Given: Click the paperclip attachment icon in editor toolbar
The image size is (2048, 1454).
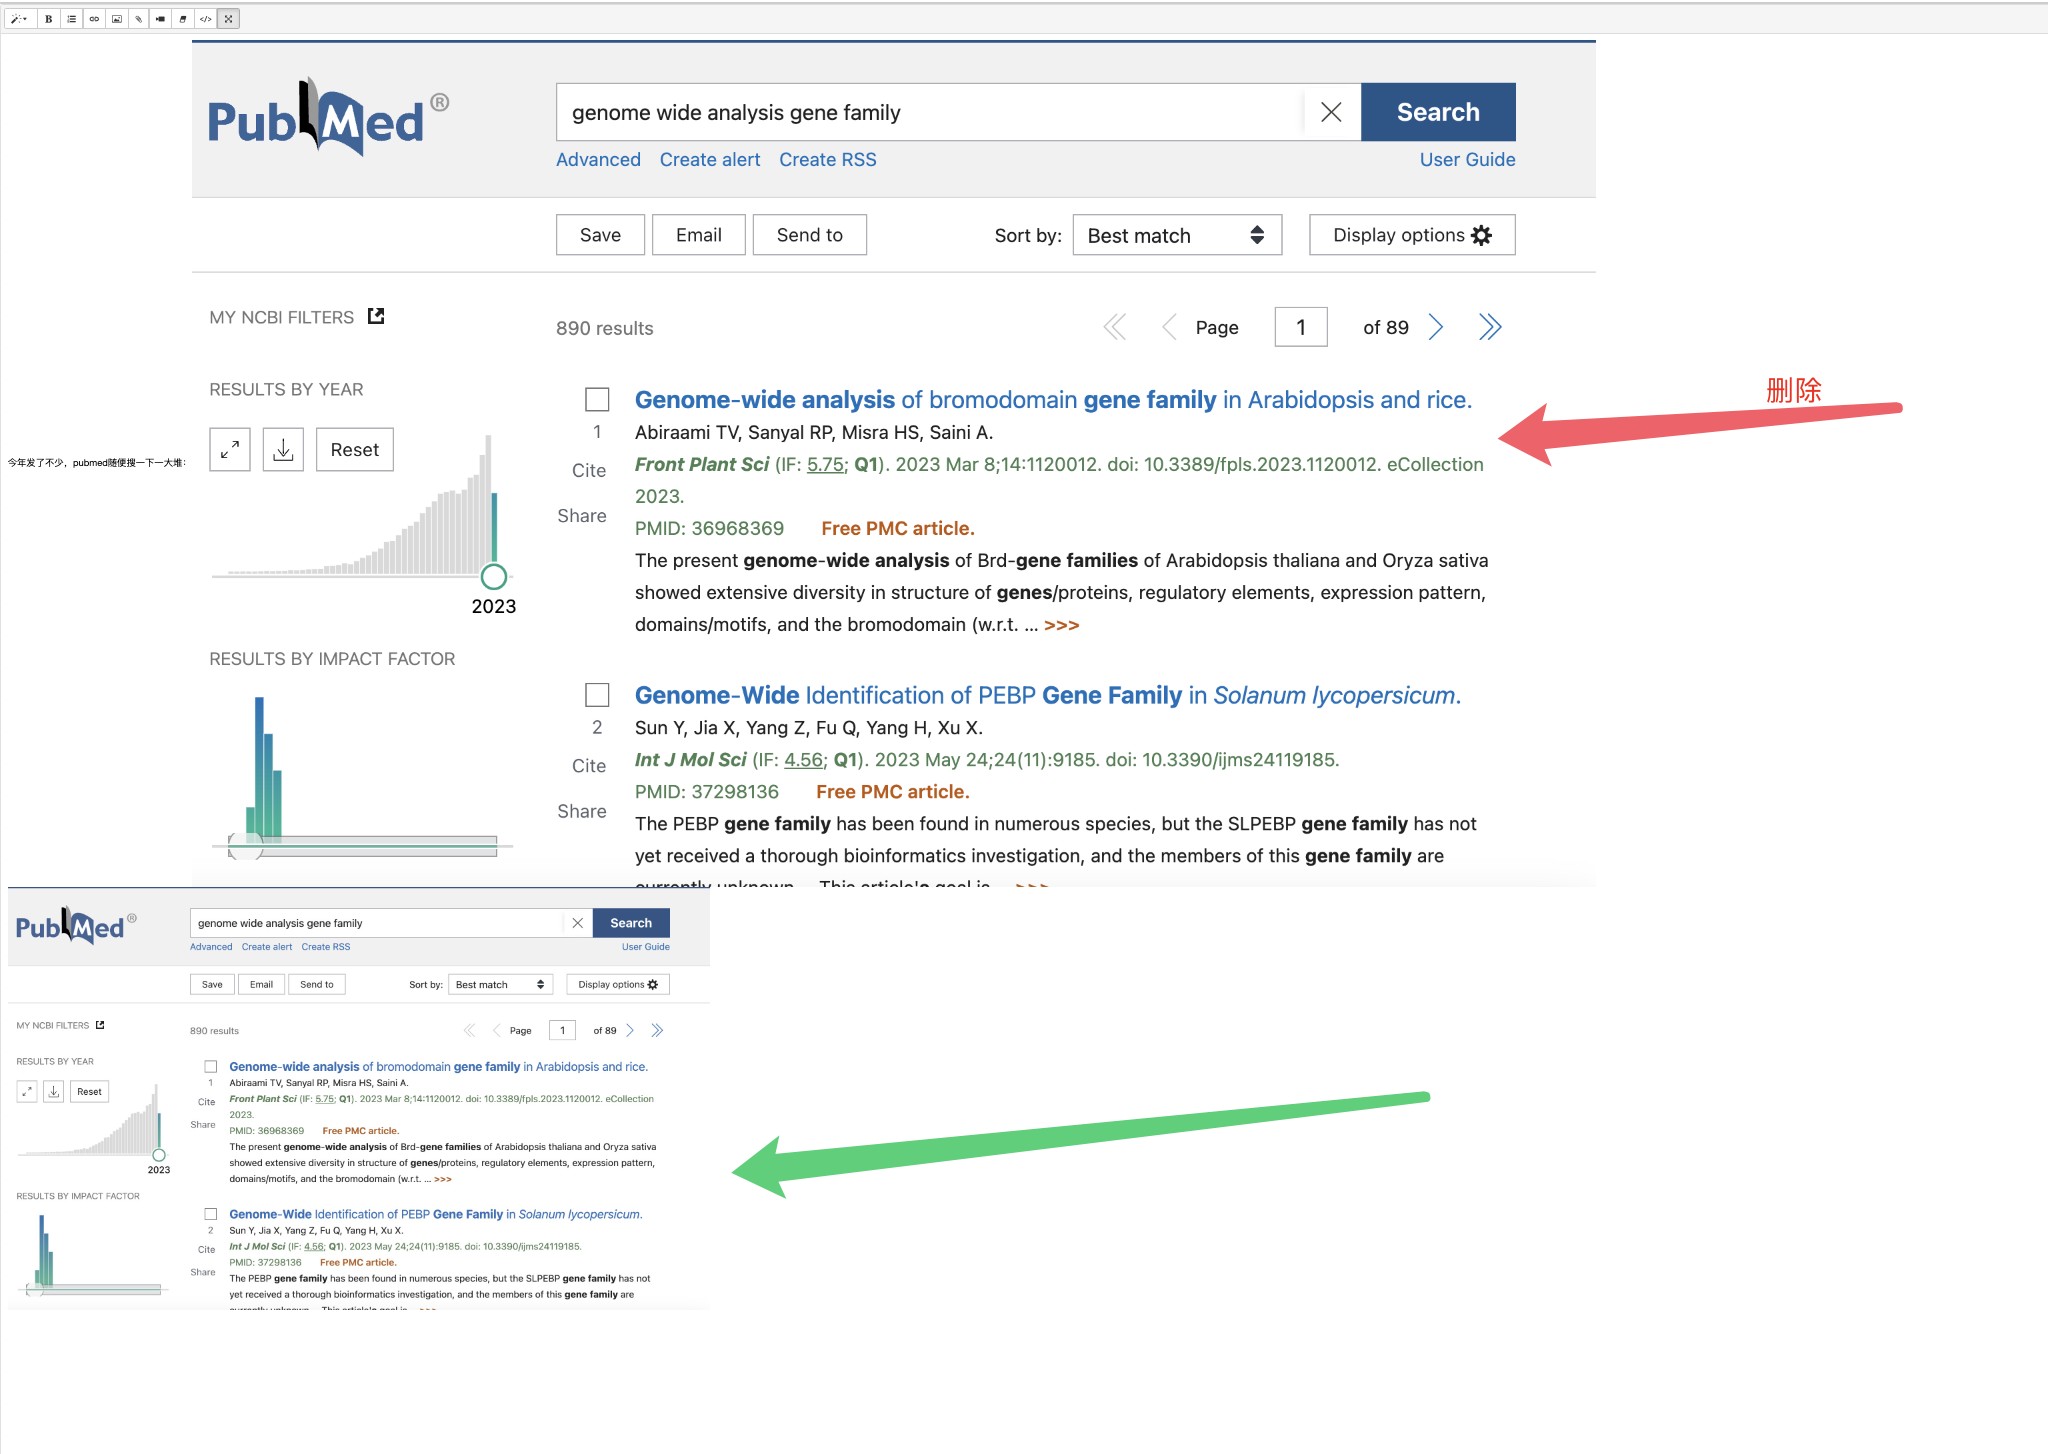Looking at the screenshot, I should click(x=139, y=18).
